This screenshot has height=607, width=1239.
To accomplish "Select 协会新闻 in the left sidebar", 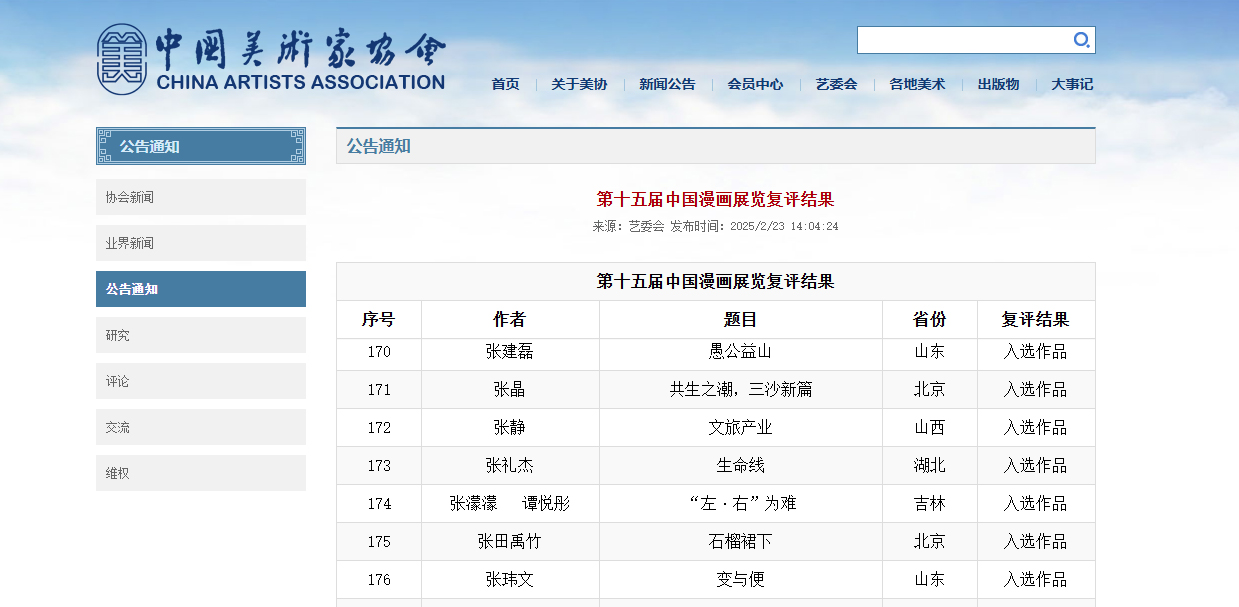I will pos(200,197).
